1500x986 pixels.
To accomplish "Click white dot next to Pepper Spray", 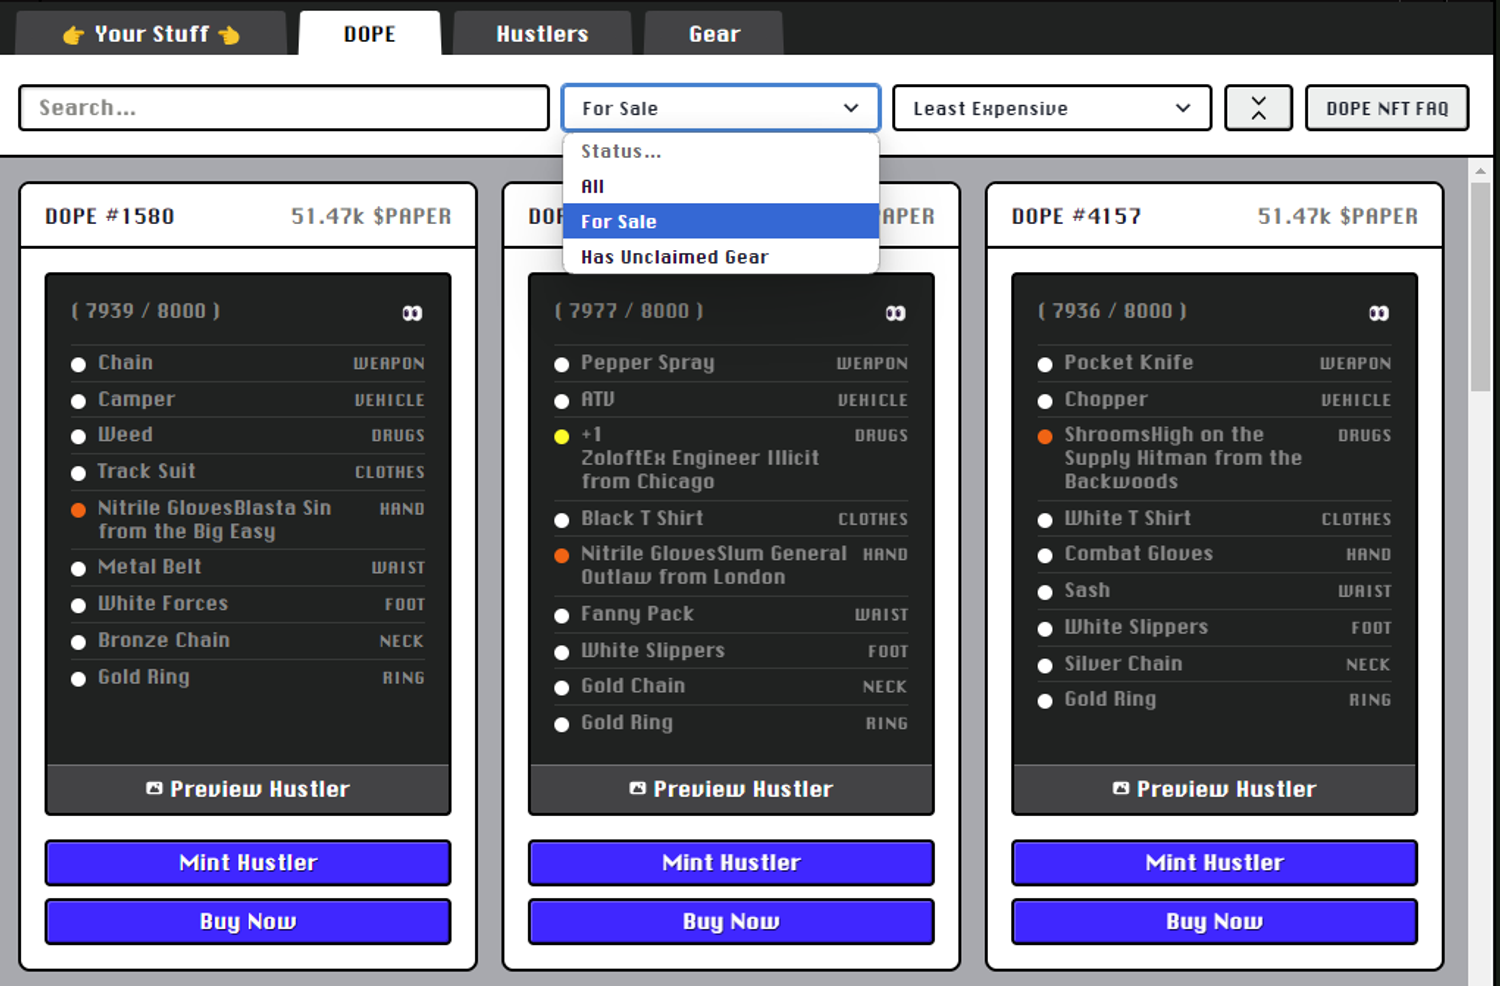I will [562, 365].
